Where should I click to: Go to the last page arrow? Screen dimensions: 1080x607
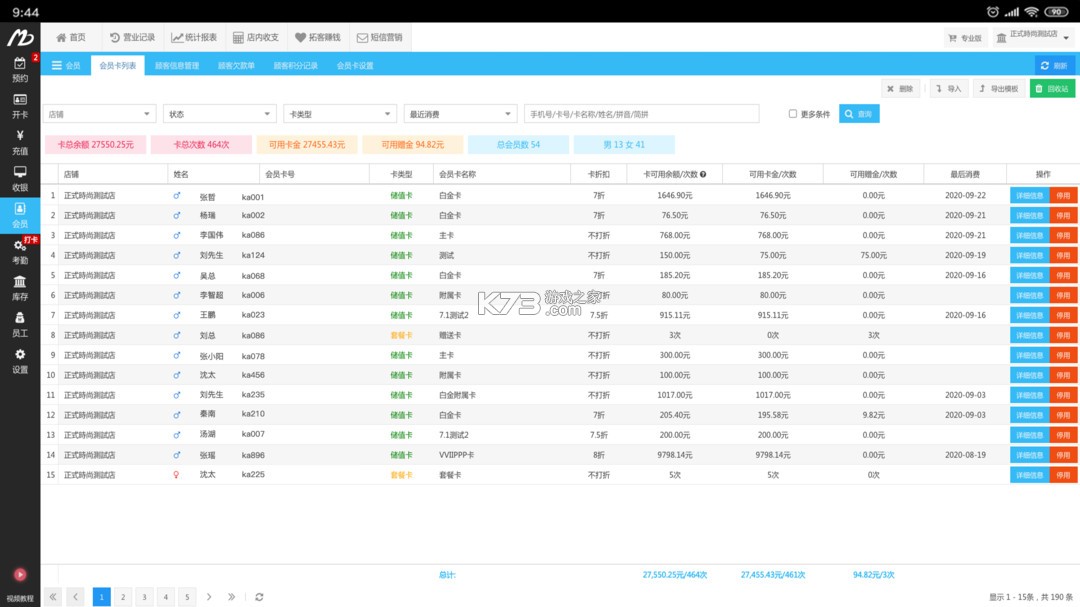pyautogui.click(x=231, y=597)
